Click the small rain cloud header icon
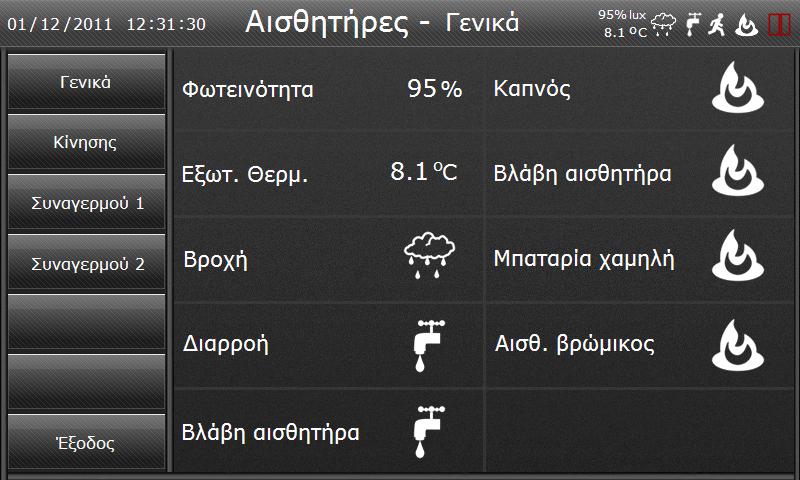 click(x=664, y=24)
